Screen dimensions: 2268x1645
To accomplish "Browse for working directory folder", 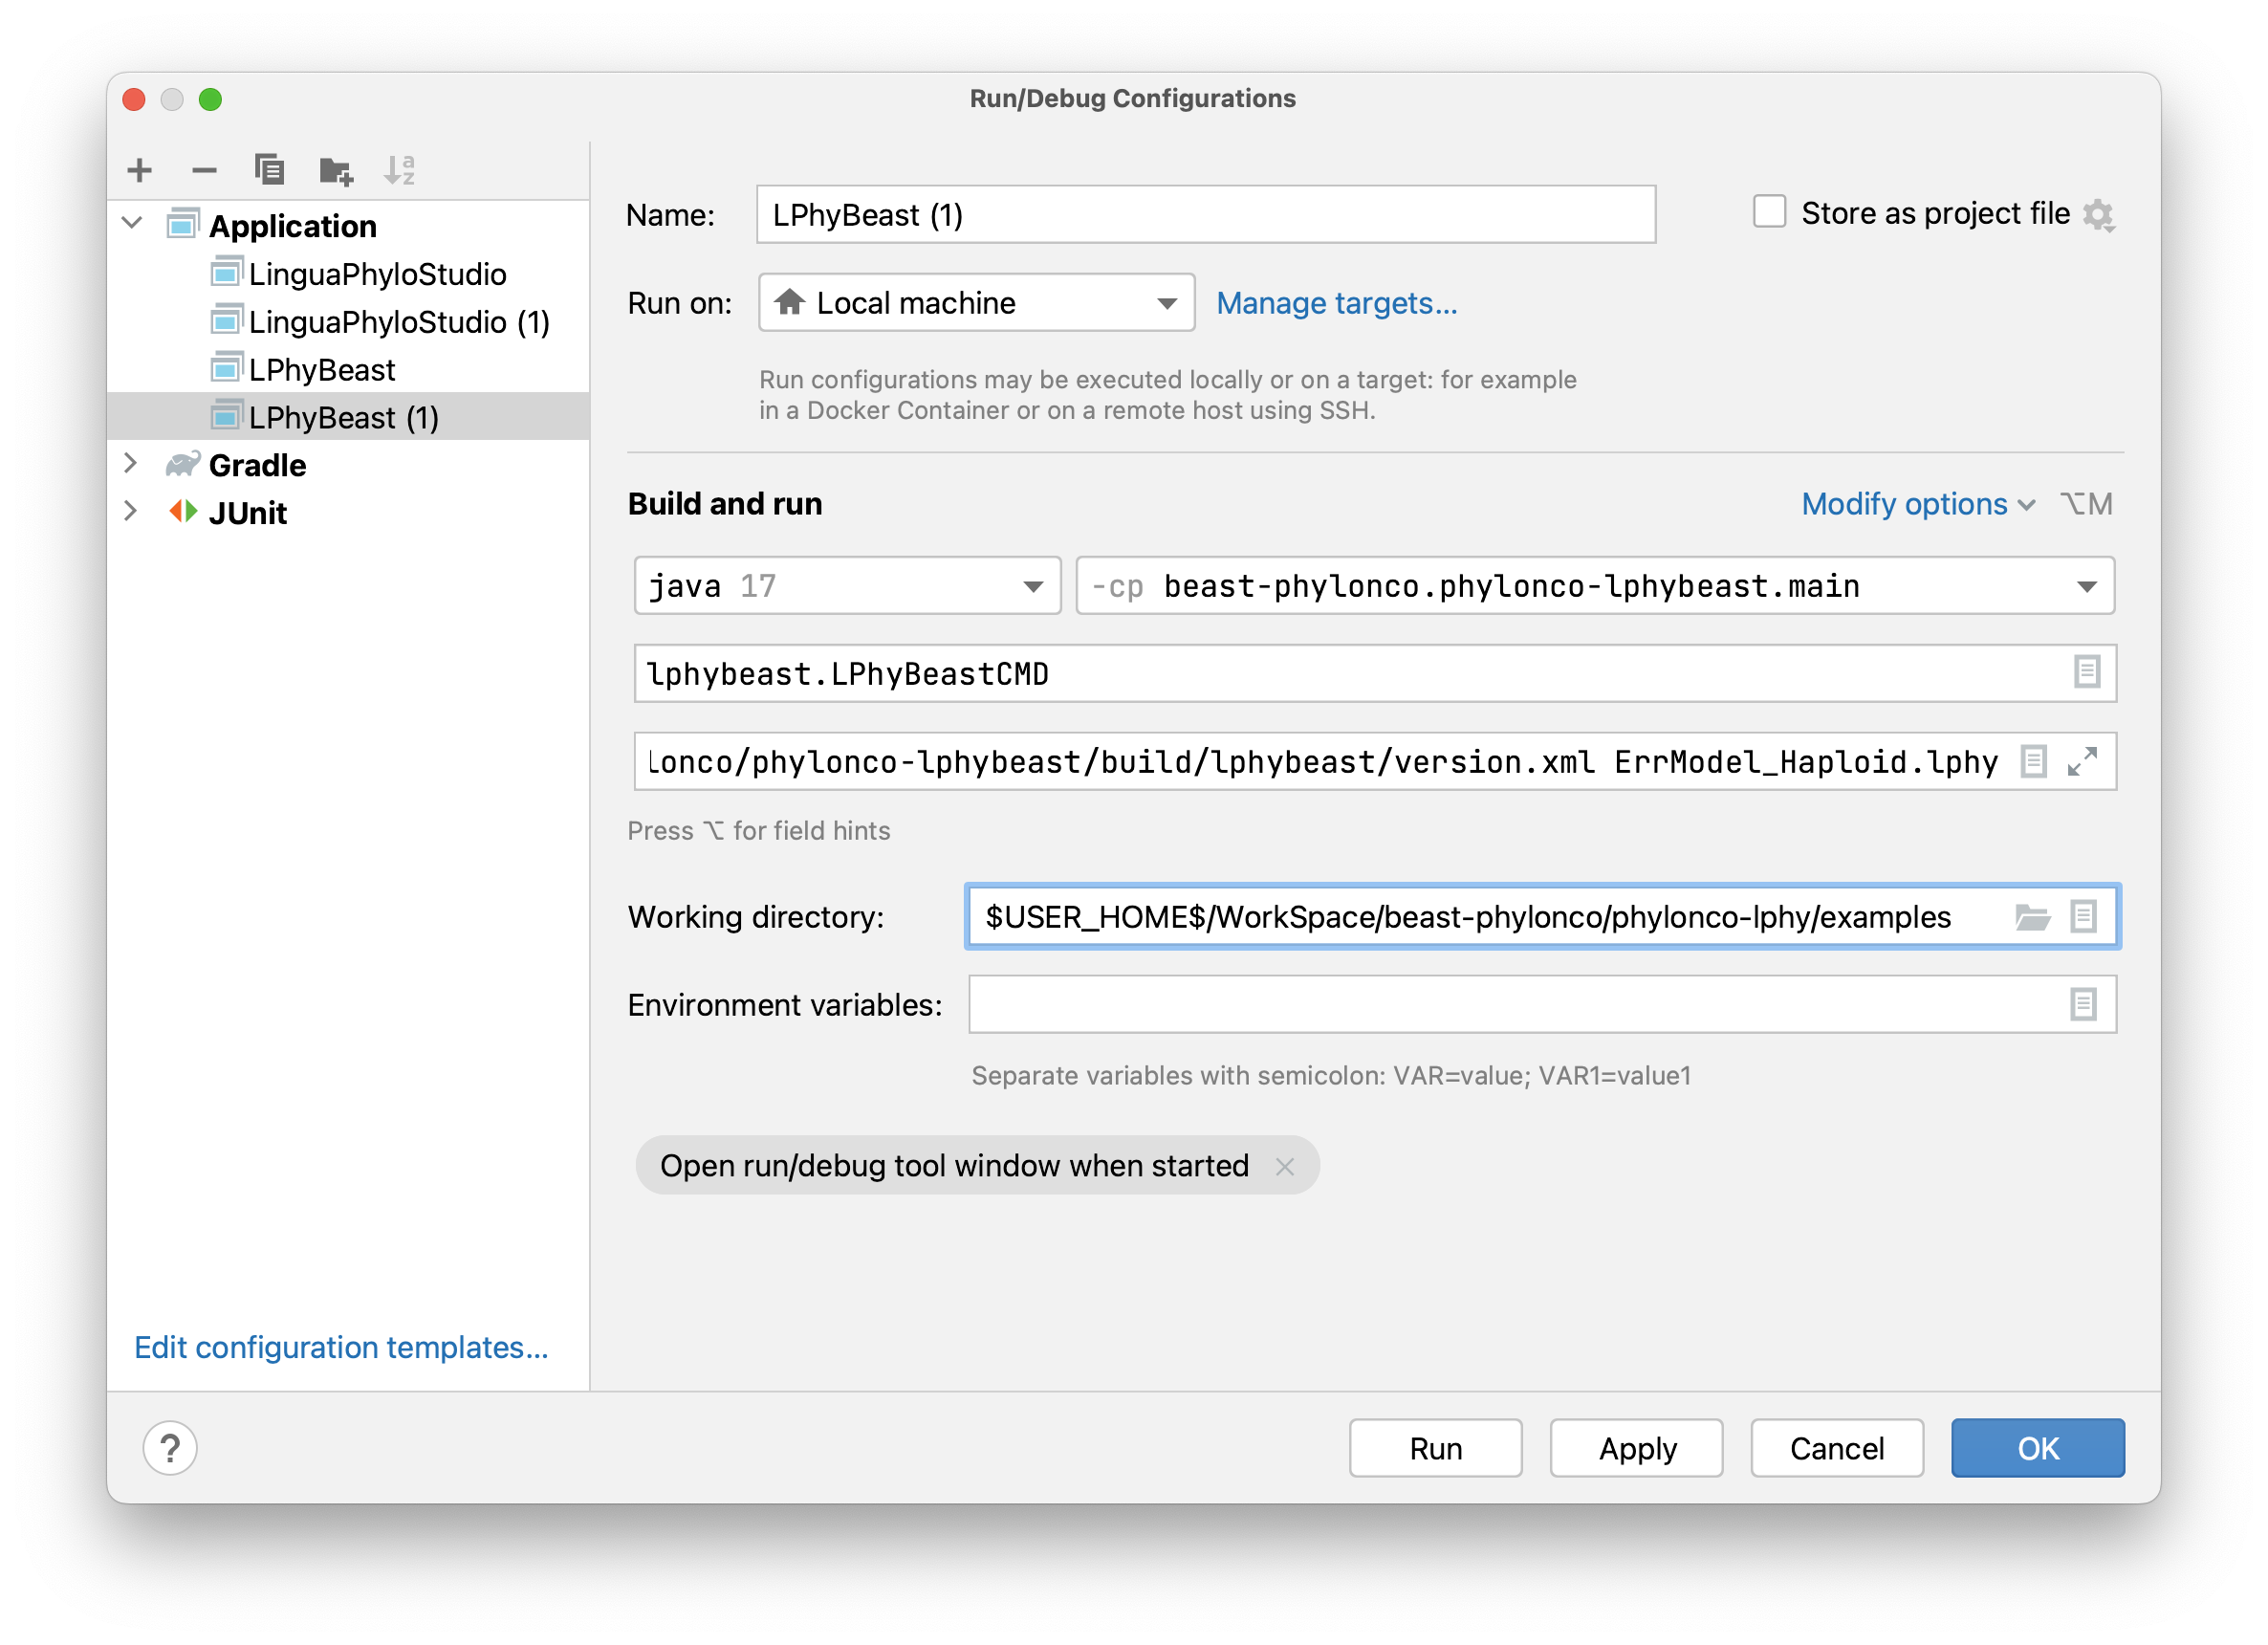I will click(2032, 916).
